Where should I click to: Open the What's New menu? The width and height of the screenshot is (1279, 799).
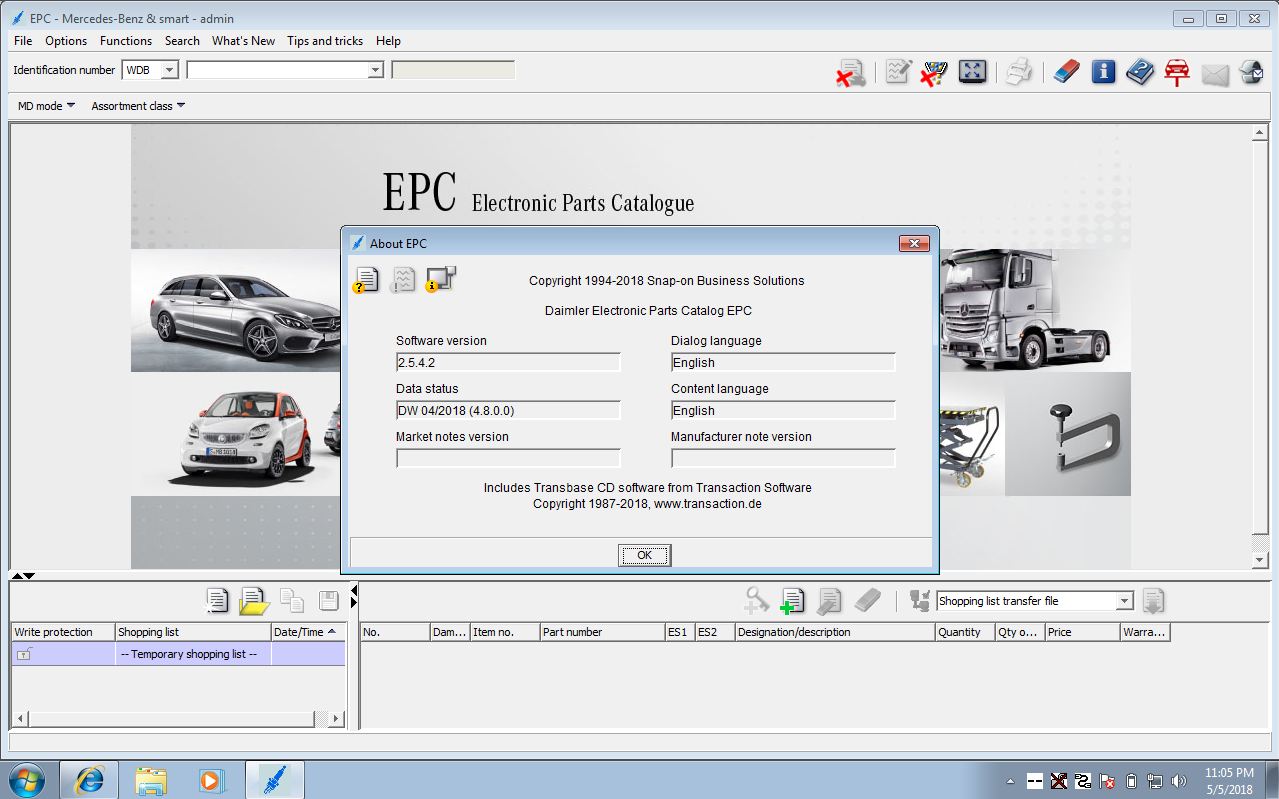click(243, 41)
